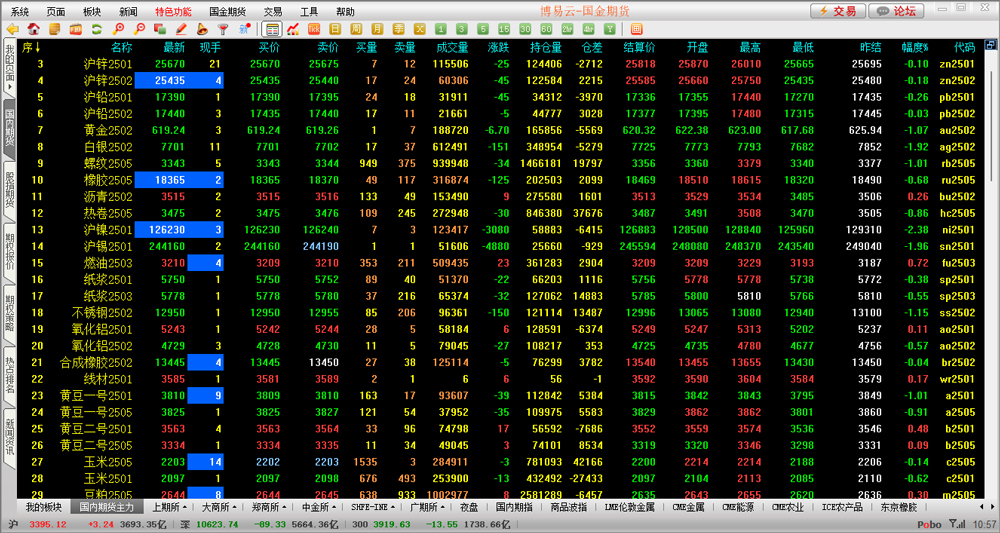Sort by the 涨跌 column header

coord(498,47)
